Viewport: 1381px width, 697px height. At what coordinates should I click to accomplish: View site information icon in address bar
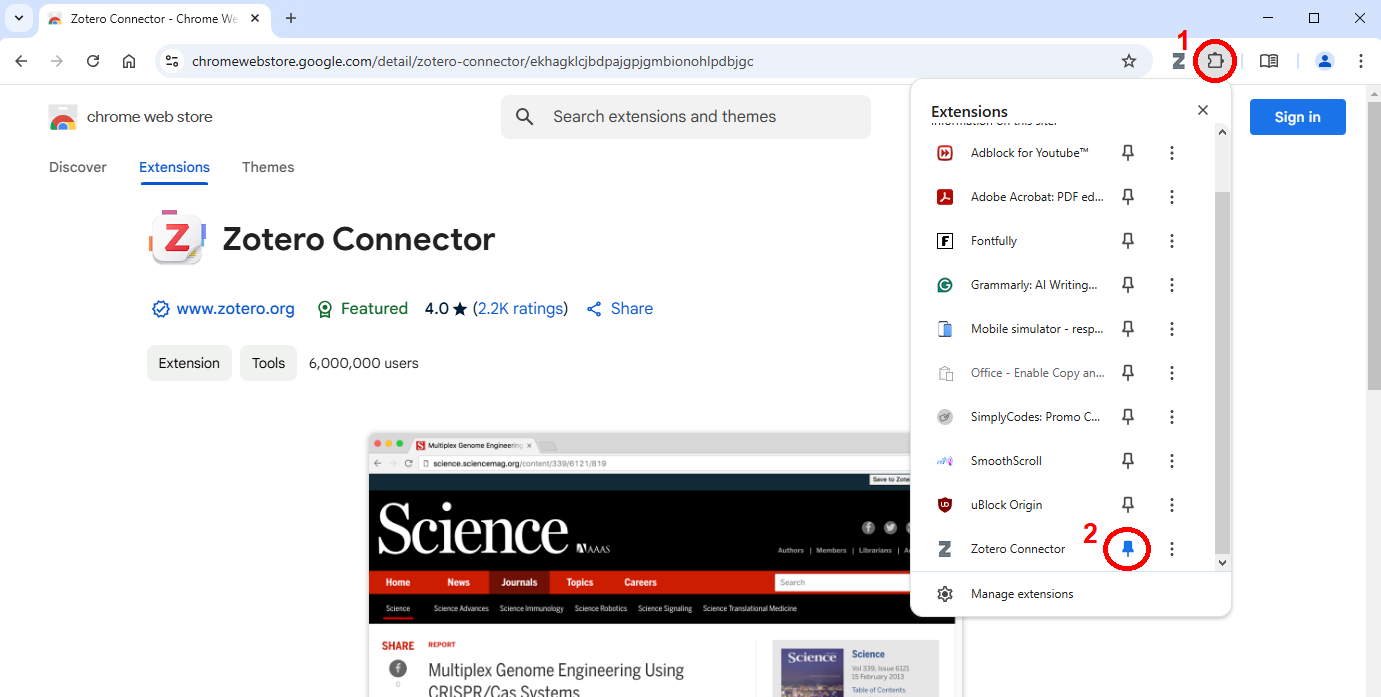pos(172,61)
